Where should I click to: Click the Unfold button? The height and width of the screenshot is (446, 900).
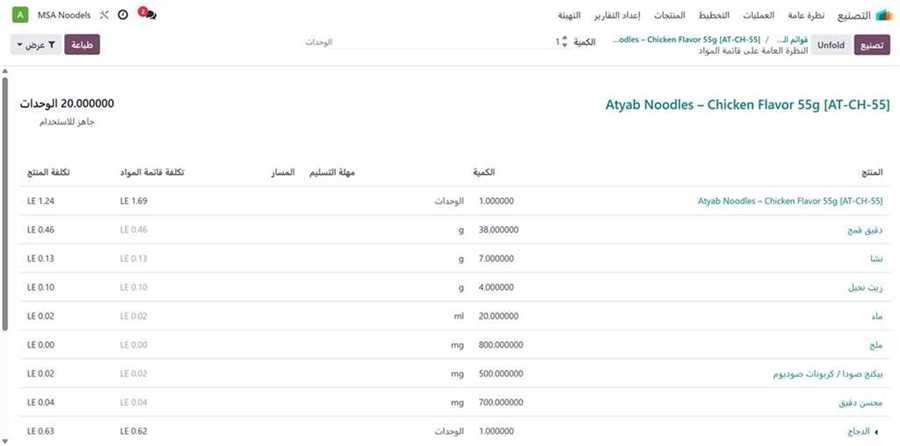click(831, 45)
